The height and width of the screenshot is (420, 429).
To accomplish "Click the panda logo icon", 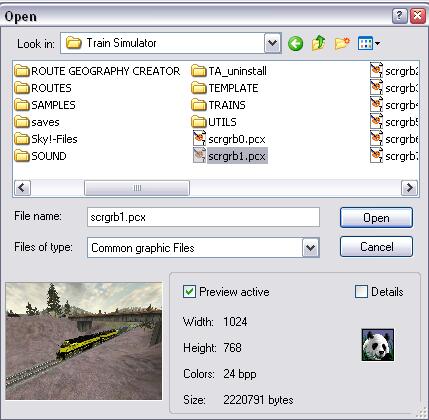I will tap(378, 345).
